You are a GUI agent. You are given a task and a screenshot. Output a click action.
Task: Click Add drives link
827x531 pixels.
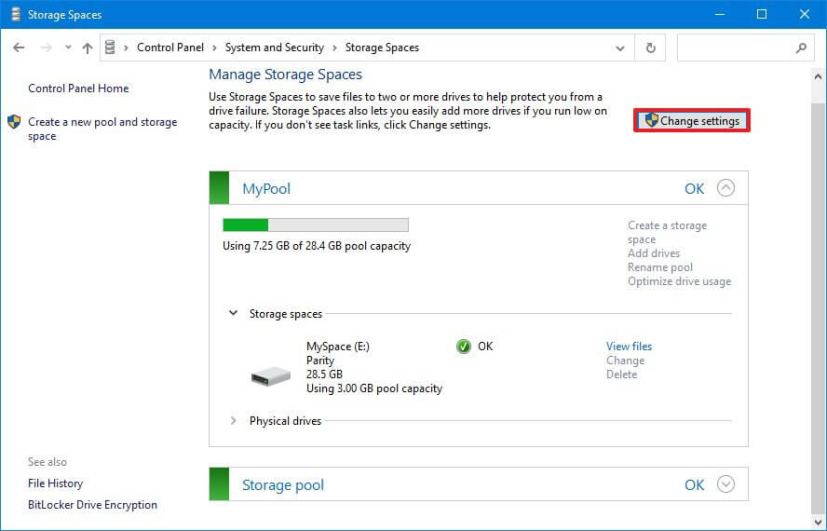point(653,253)
